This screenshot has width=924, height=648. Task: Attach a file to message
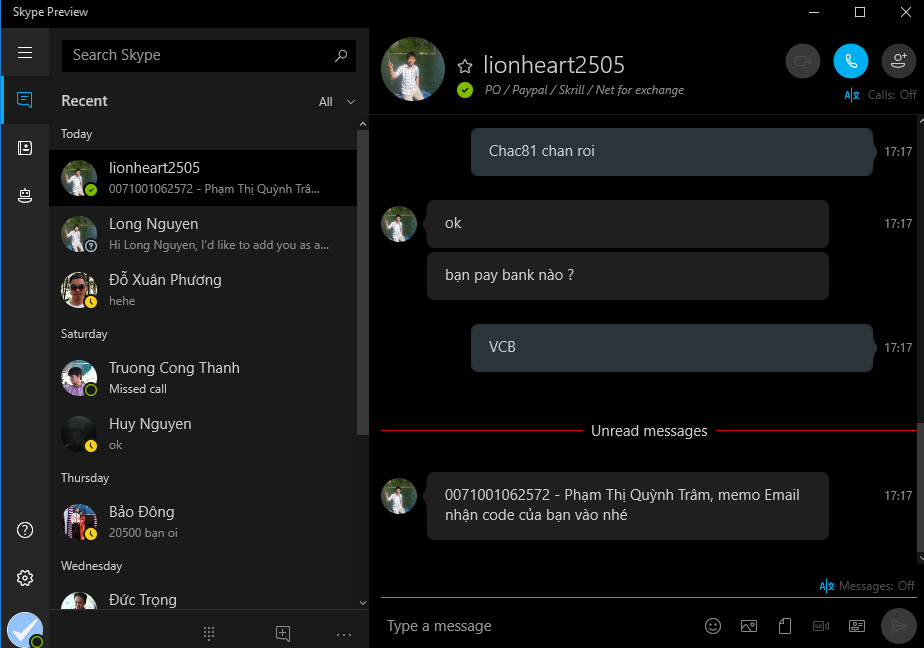(784, 626)
